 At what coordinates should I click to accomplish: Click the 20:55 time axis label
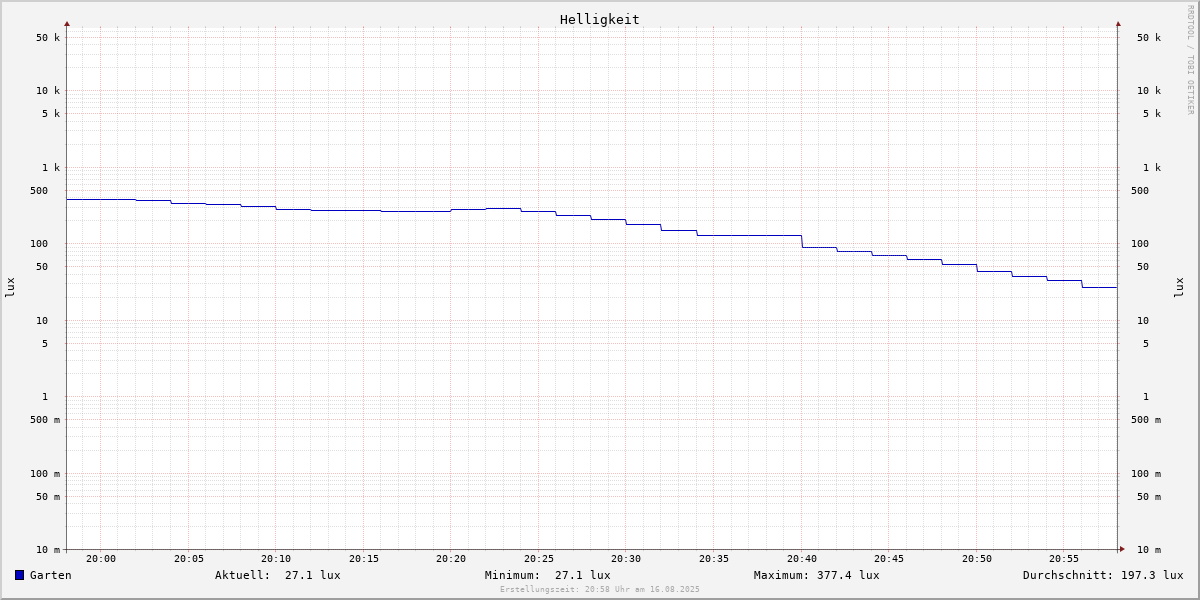(1064, 559)
